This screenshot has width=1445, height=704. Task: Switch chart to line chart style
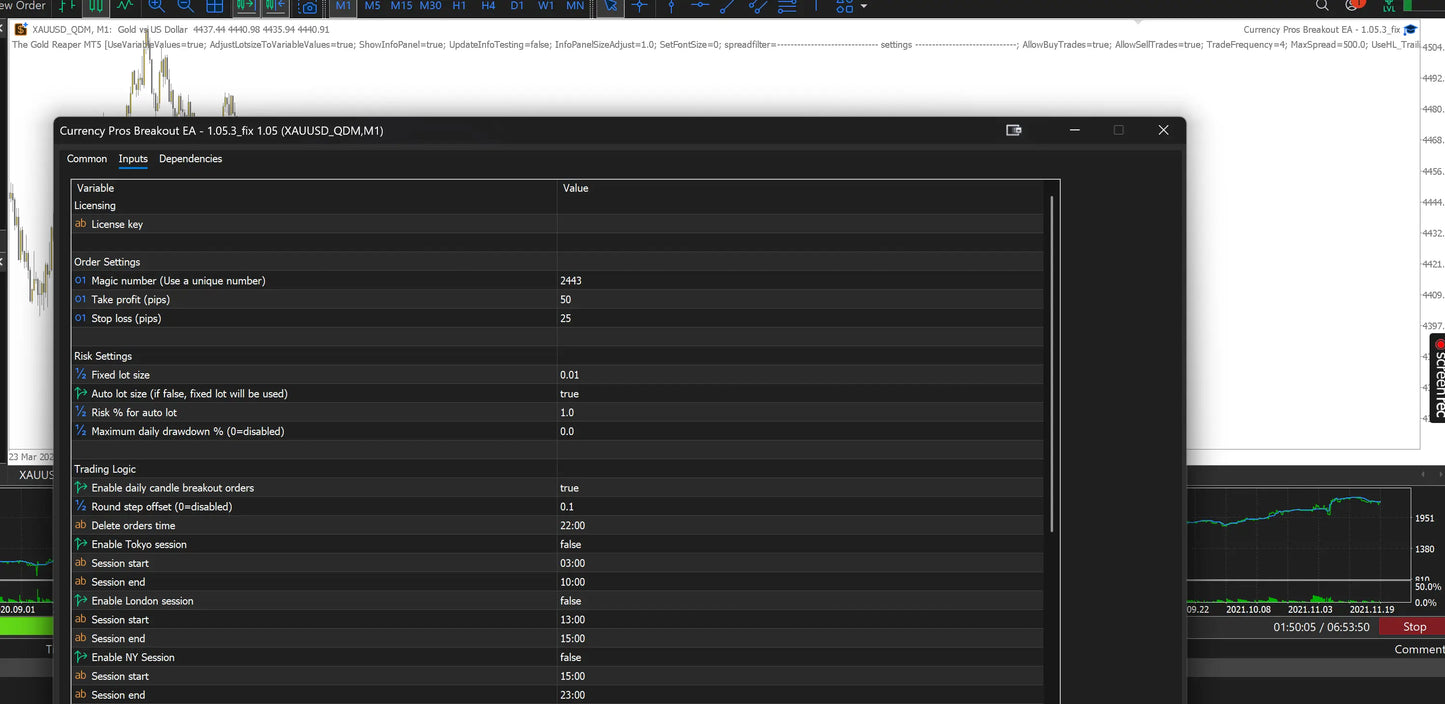tap(125, 6)
